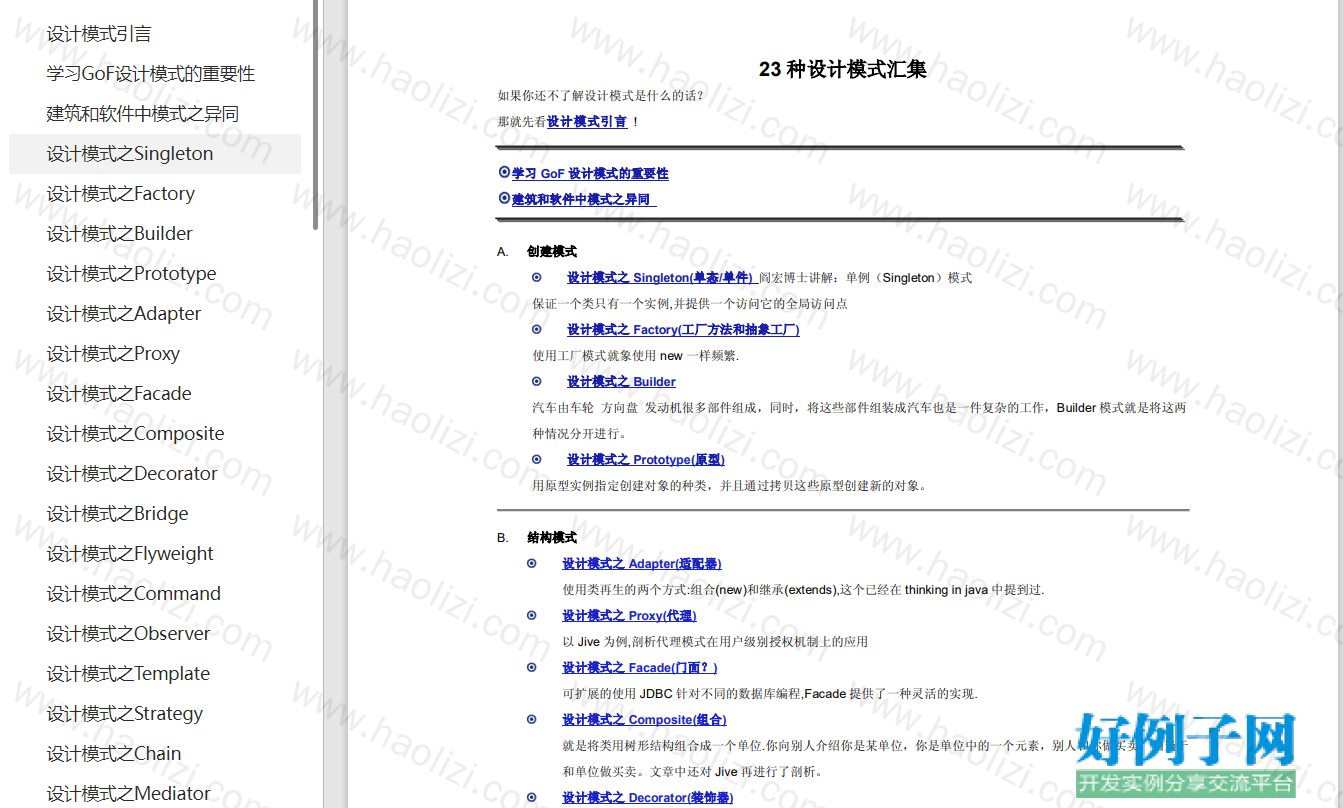This screenshot has height=808, width=1343.
Task: Follow link 设计模式之 Decorator(装饰器)
Action: (x=647, y=797)
